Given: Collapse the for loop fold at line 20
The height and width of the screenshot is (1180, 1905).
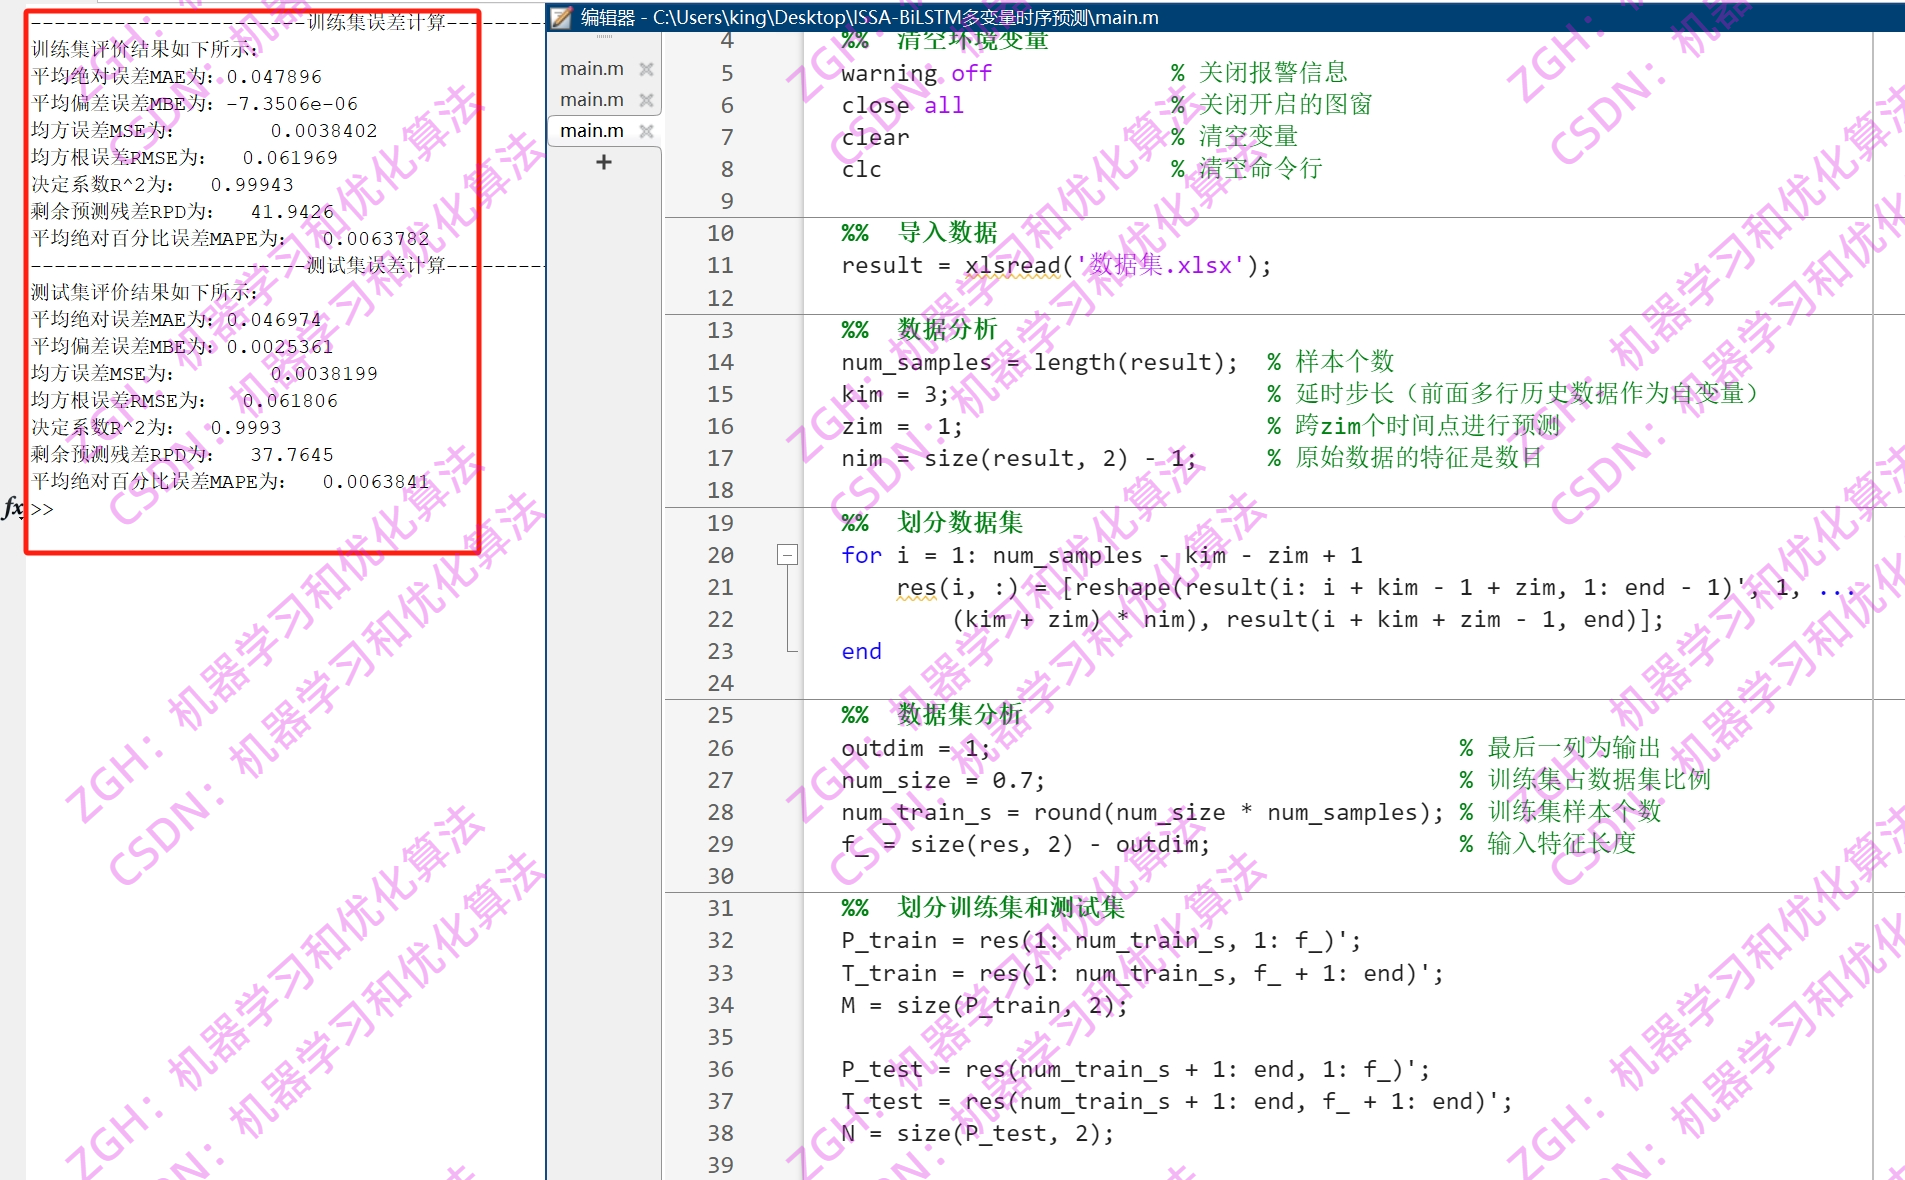Looking at the screenshot, I should tap(787, 555).
